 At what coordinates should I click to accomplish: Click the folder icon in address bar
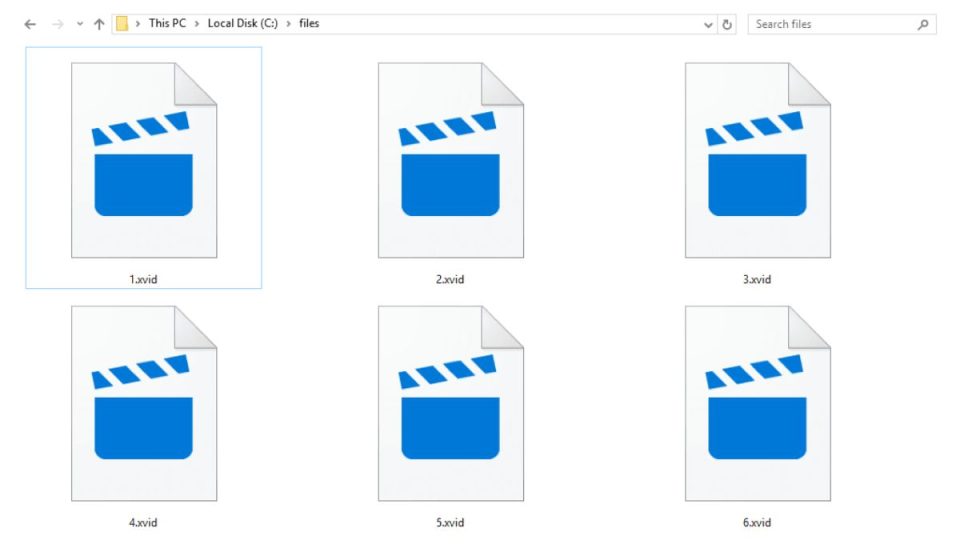122,24
